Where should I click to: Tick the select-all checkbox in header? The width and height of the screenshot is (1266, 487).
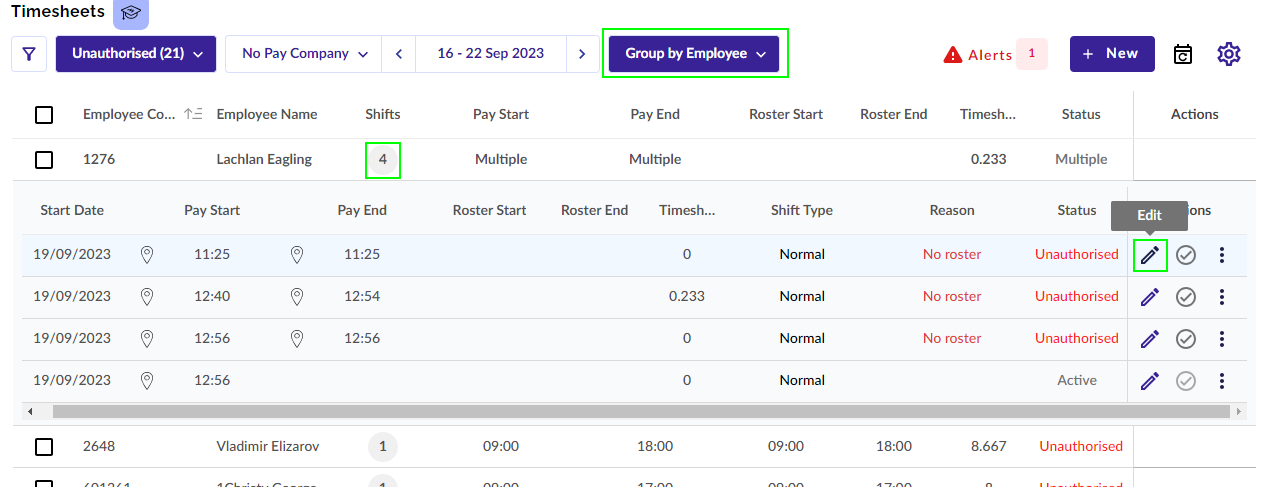pos(44,115)
